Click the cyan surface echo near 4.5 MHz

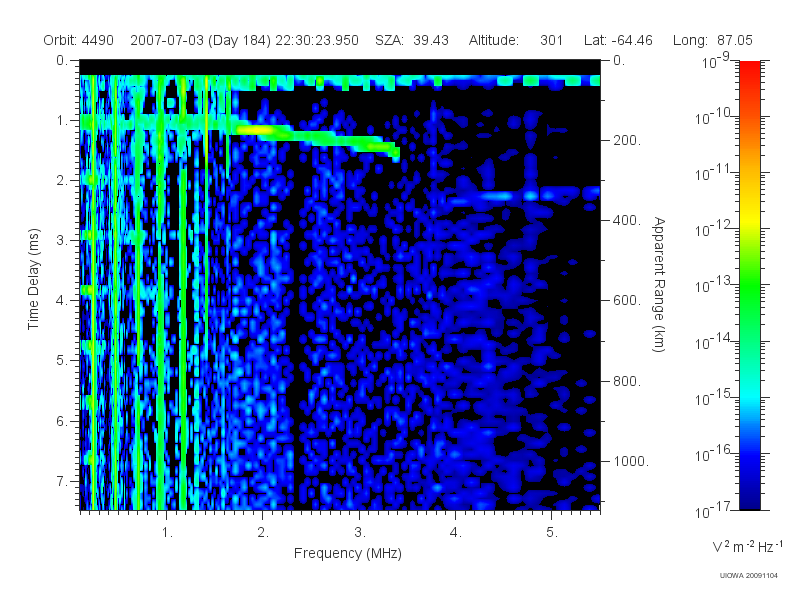(x=497, y=196)
